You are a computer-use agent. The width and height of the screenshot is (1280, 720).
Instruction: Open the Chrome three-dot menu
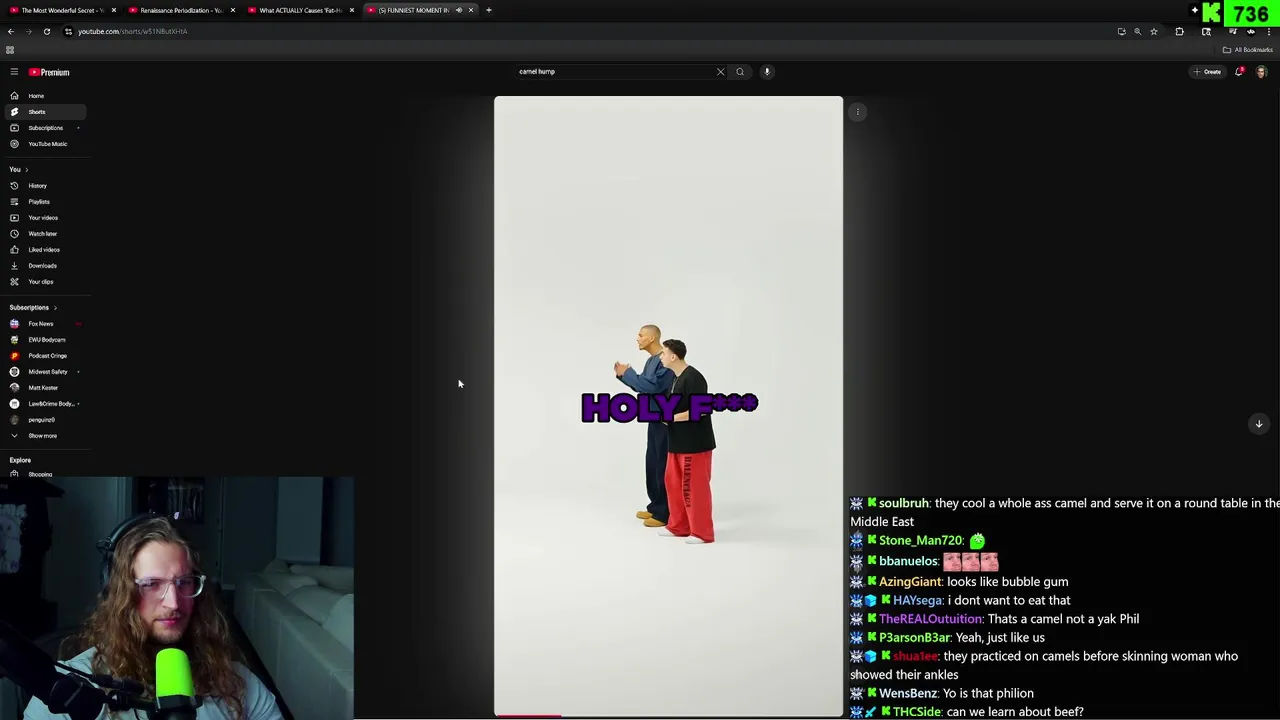pyautogui.click(x=1268, y=31)
